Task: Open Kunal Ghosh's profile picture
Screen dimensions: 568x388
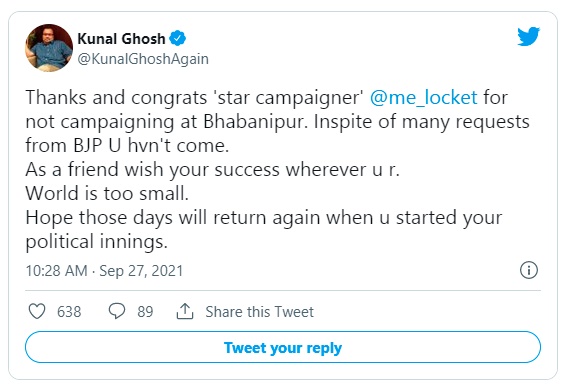Action: (x=49, y=48)
